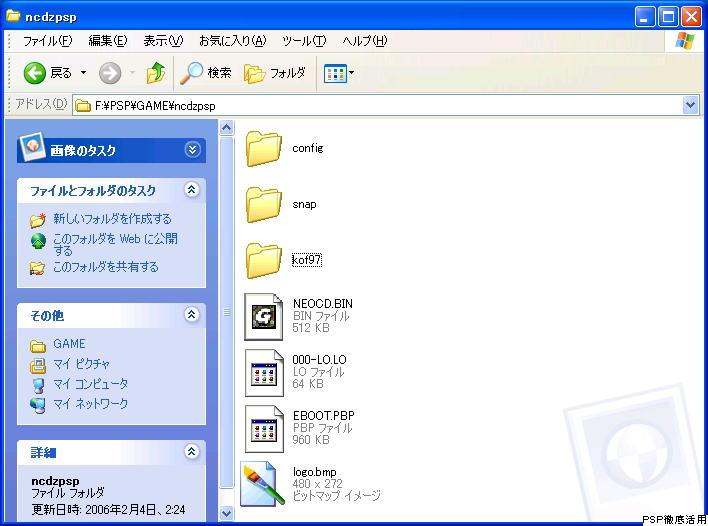Viewport: 708px width, 526px height.
Task: Click the Windows flag logo
Action: point(685,41)
